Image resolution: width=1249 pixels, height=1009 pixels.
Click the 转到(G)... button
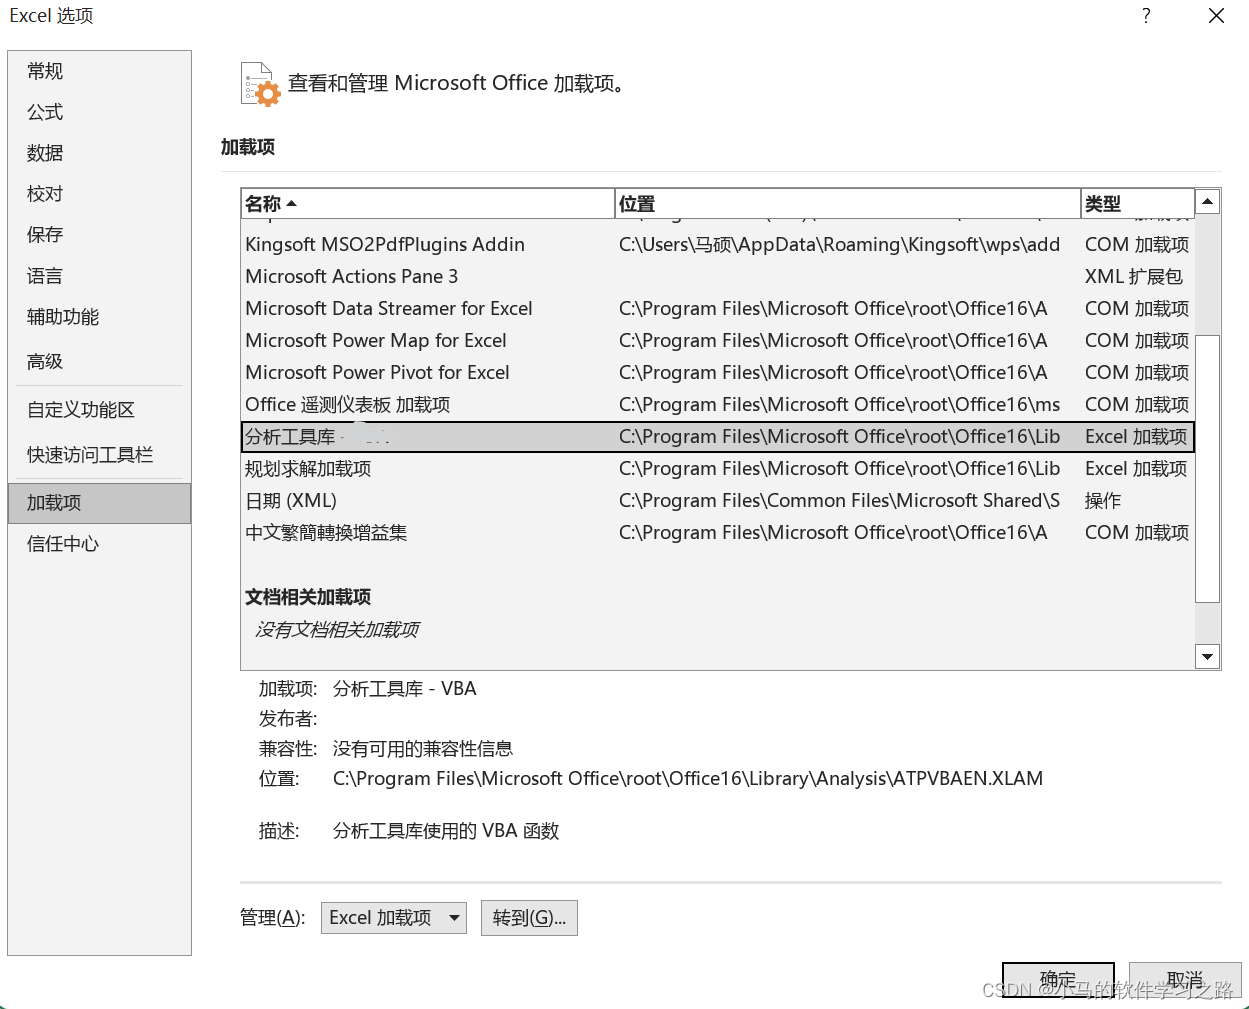[529, 918]
